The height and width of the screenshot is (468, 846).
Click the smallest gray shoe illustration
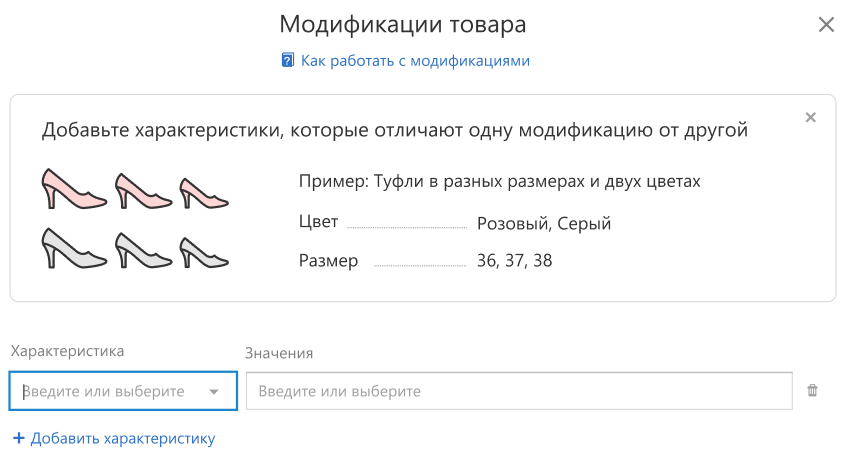click(204, 253)
